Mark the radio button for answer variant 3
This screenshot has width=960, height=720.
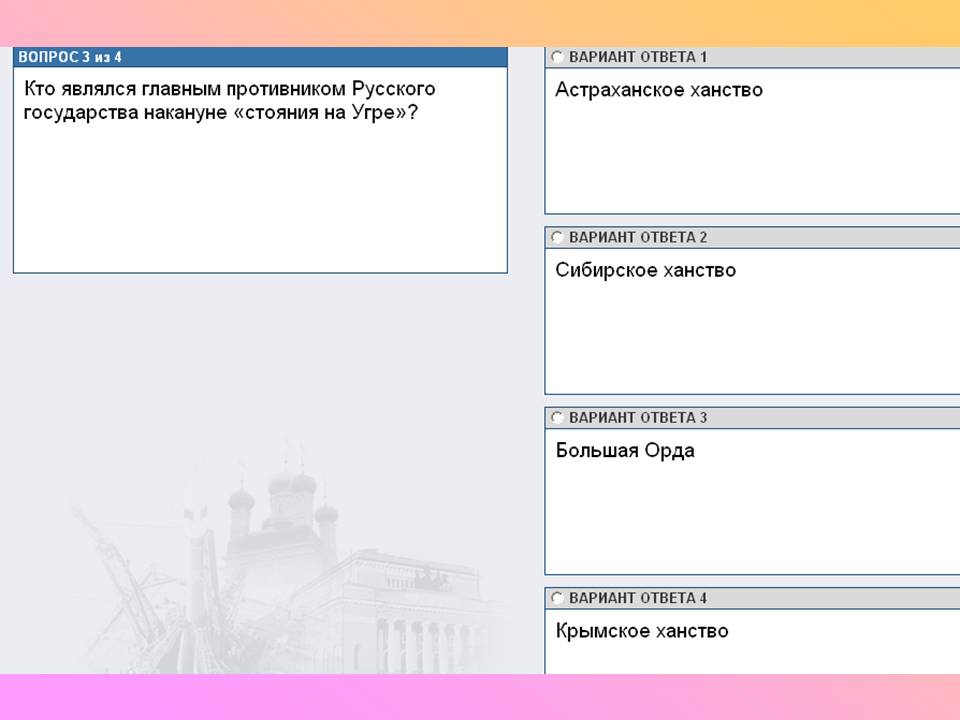tap(557, 418)
